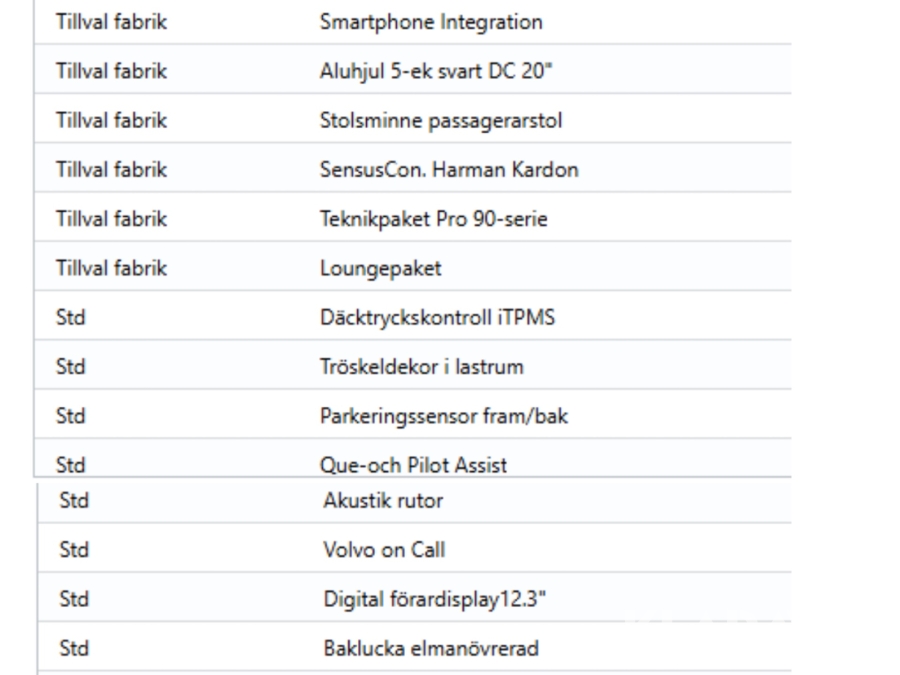Click 'Tillval fabrik' beside Stolsminne passagerarstol
This screenshot has height=675, width=900.
point(111,121)
